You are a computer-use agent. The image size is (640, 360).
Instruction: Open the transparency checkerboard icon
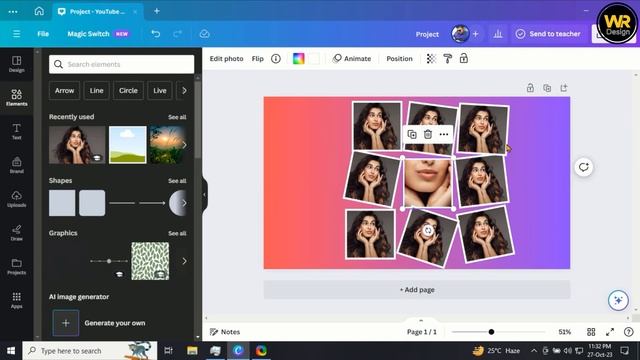[431, 59]
